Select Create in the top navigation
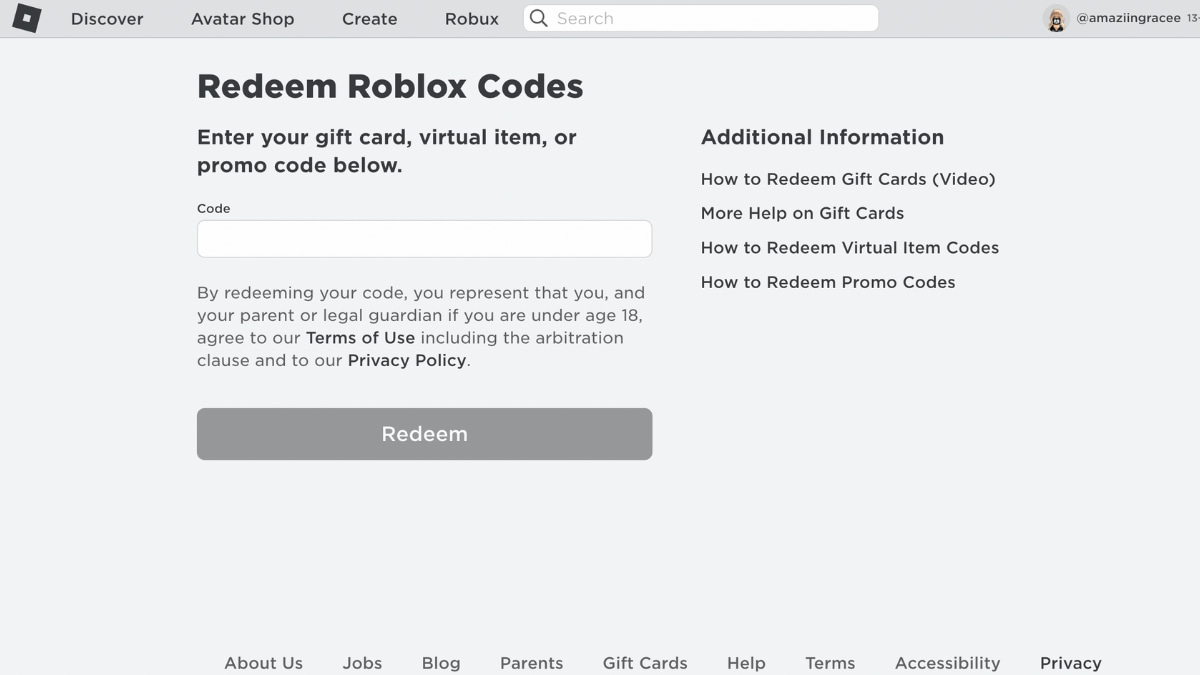Screen dimensions: 1200x675 pyautogui.click(x=369, y=18)
